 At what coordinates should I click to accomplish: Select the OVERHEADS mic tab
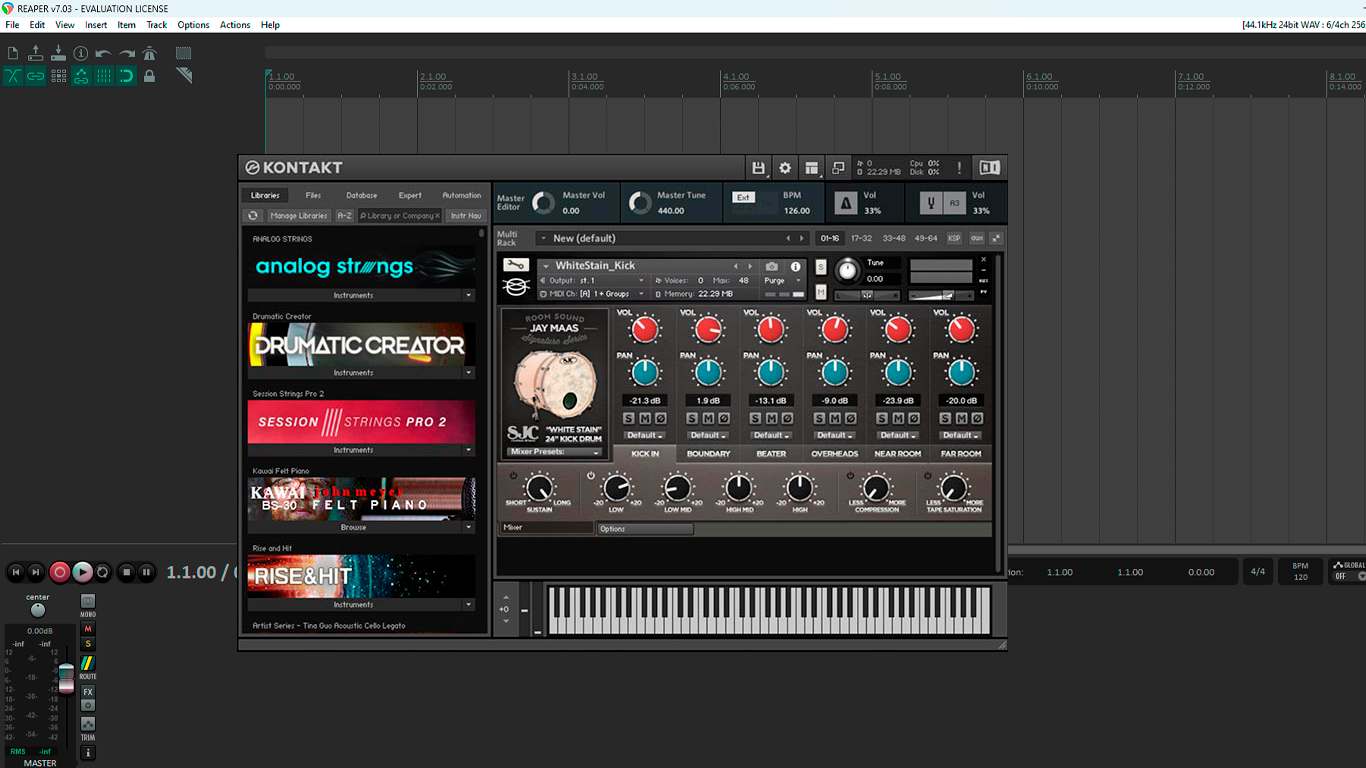(x=835, y=454)
